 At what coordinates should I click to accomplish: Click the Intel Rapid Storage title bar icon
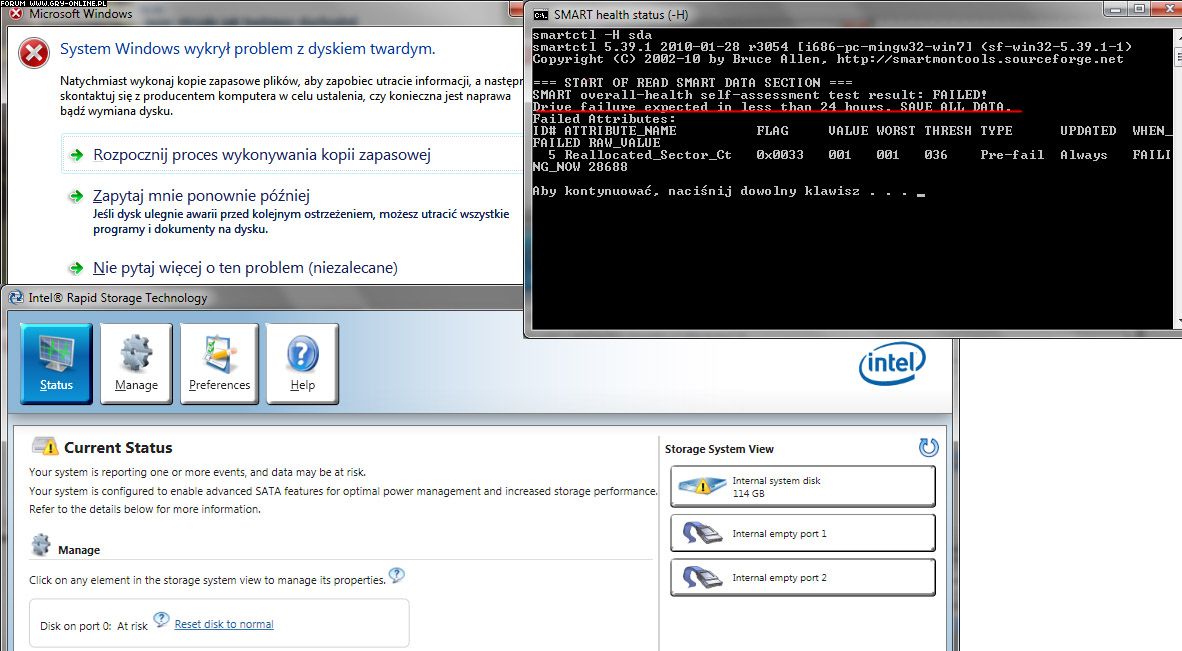(16, 298)
